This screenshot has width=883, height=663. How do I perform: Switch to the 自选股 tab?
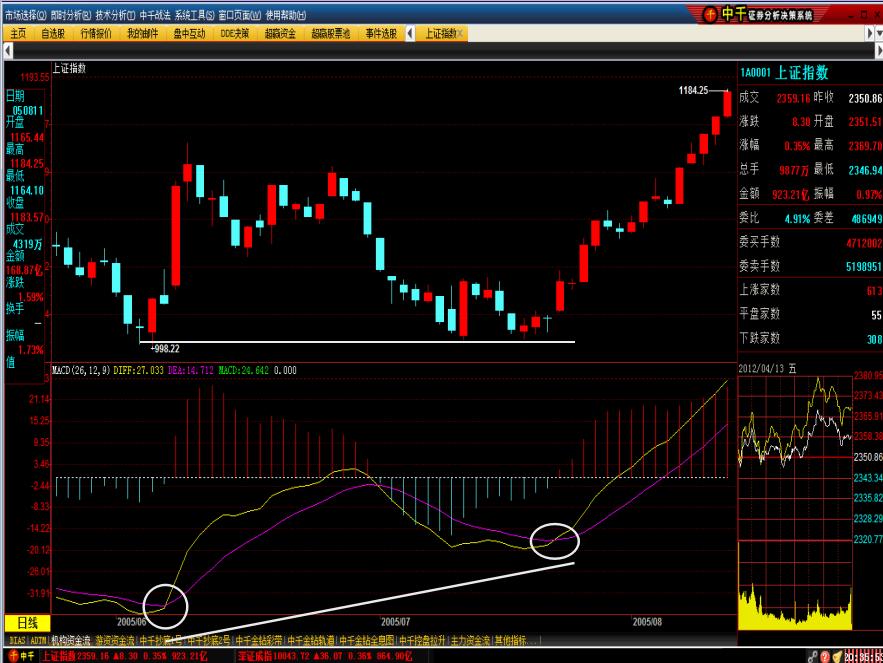(52, 33)
